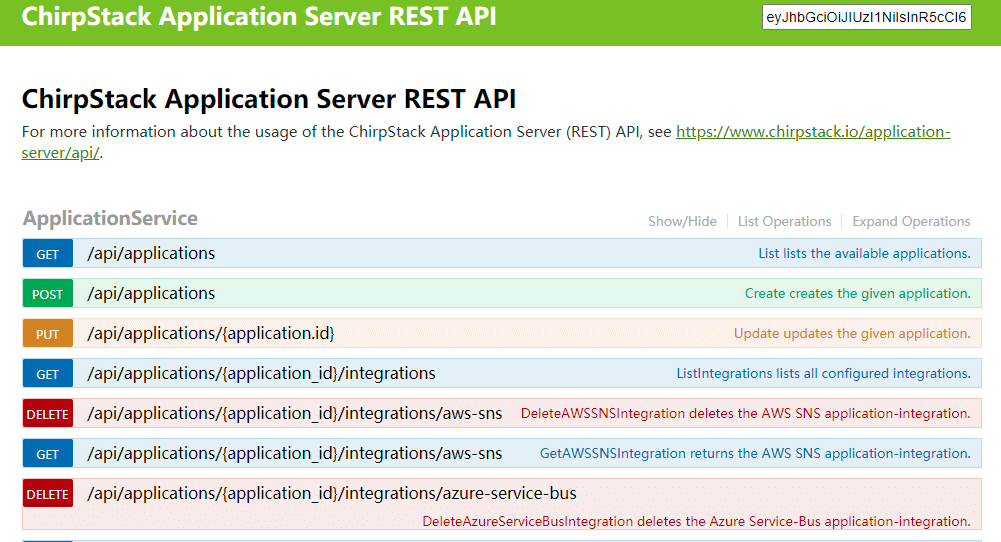The height and width of the screenshot is (542, 1001).
Task: Open the chirpstack.io application-server API link
Action: (813, 132)
